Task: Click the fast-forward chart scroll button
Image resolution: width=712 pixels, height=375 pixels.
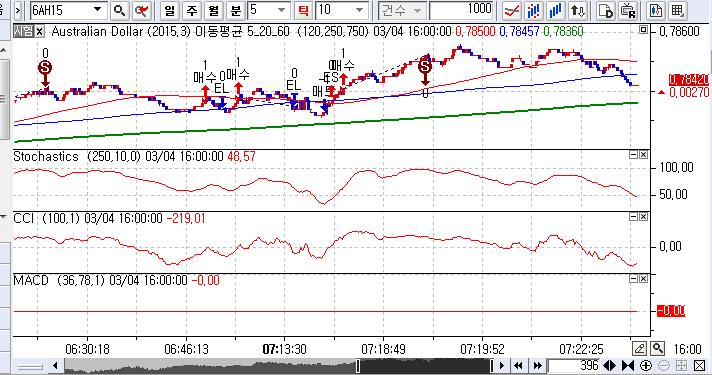Action: (x=537, y=365)
